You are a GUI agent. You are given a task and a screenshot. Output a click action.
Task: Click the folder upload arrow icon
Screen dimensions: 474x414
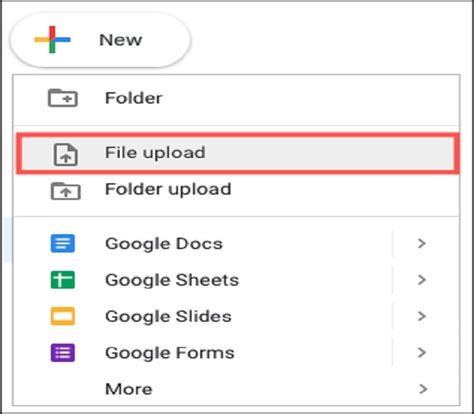pos(65,191)
